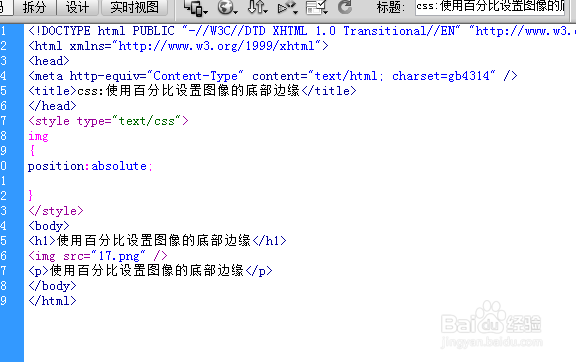Click the 标题 title input field
This screenshot has height=362, width=576.
pos(490,6)
